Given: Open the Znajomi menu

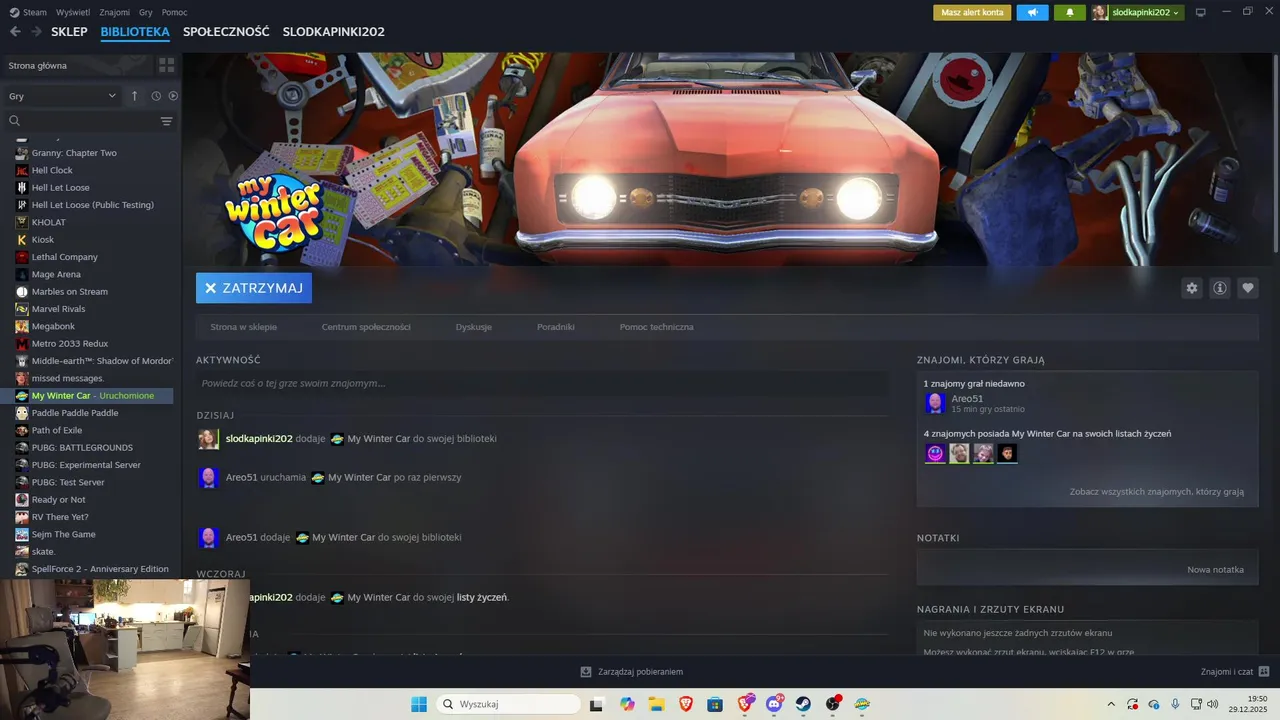Looking at the screenshot, I should point(115,12).
